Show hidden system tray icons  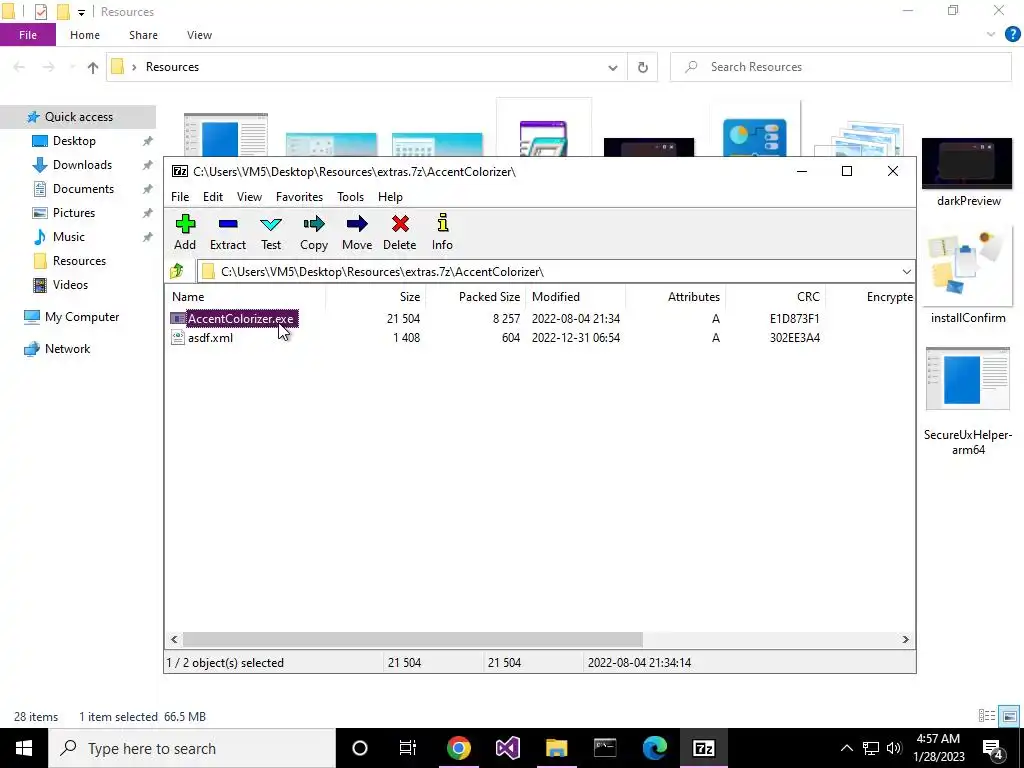[846, 748]
